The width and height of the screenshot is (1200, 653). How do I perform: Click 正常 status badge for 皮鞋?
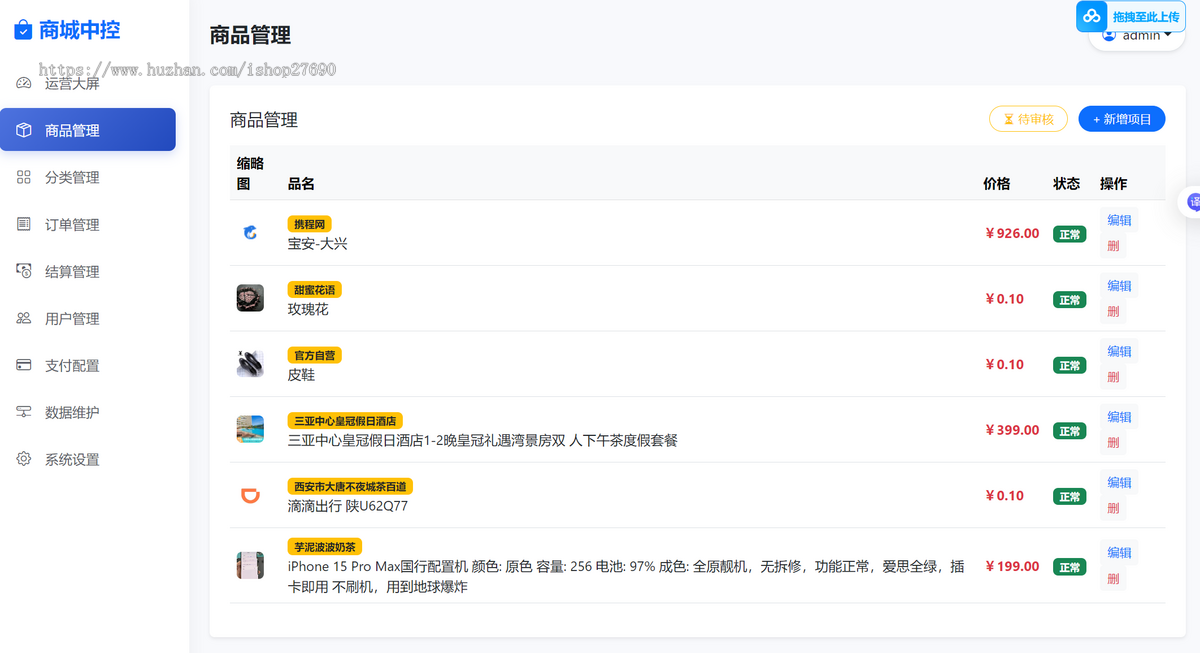1069,366
